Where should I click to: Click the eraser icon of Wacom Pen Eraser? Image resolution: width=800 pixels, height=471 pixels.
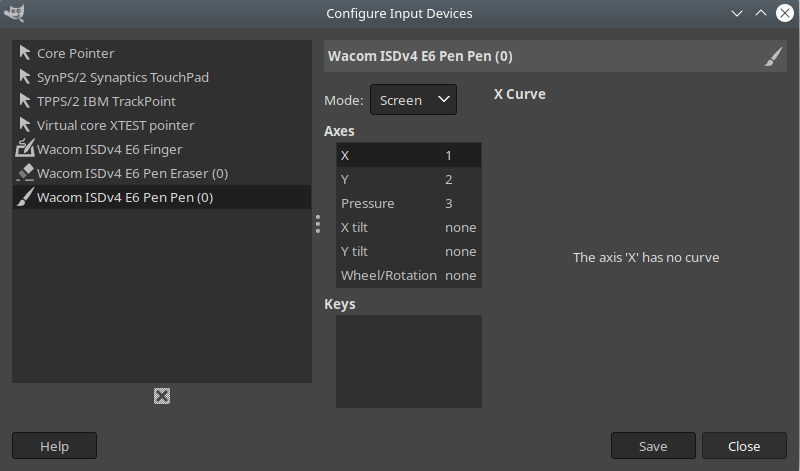pos(24,172)
